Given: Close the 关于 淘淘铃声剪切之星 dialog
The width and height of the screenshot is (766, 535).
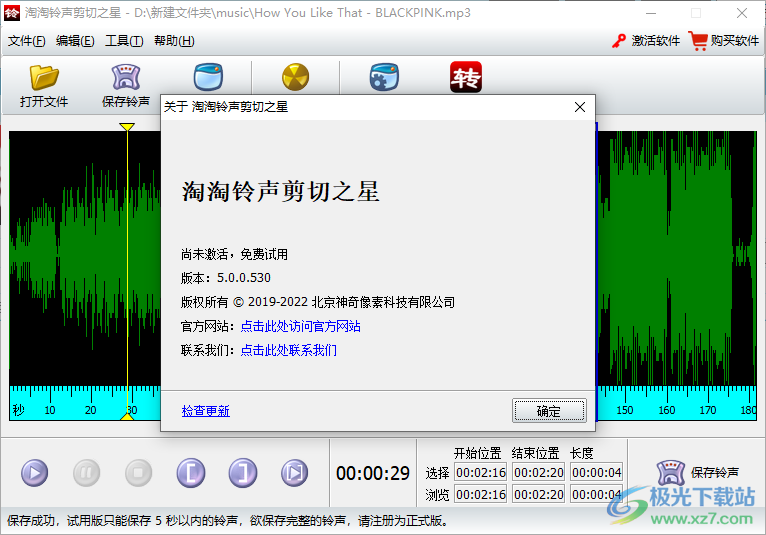Looking at the screenshot, I should (x=580, y=107).
